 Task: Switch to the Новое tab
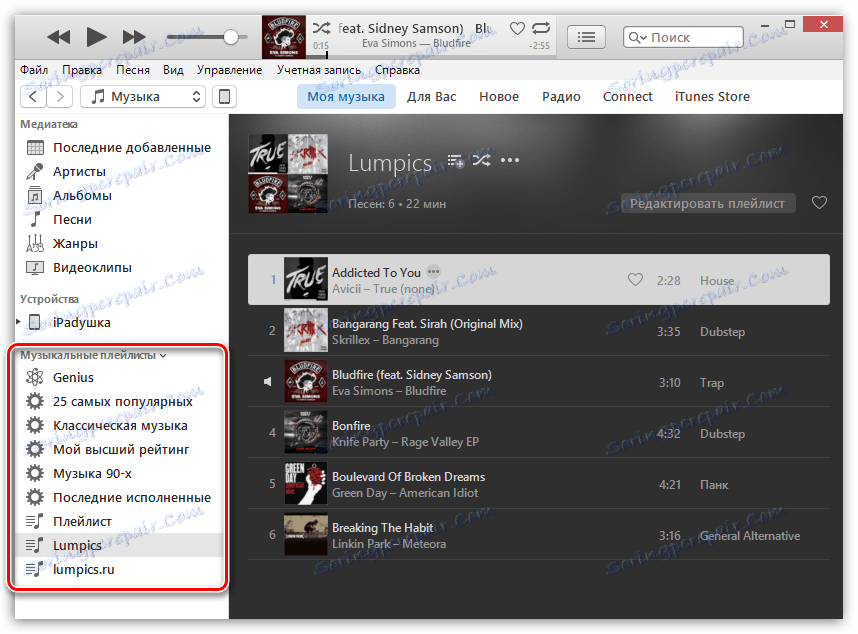[499, 97]
